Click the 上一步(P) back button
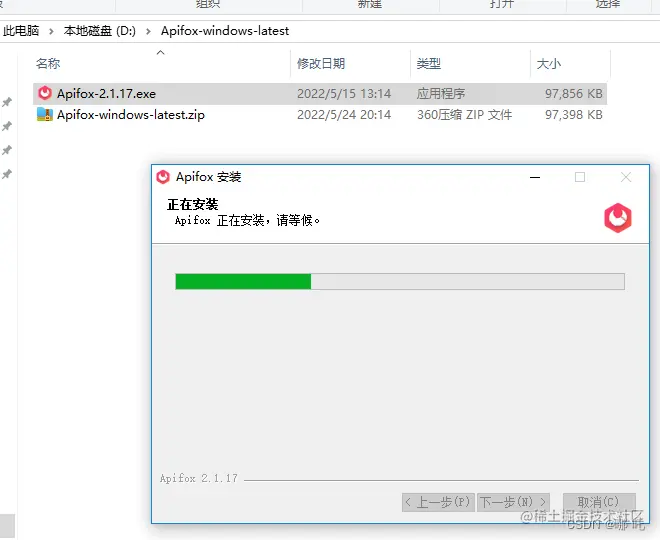 [x=438, y=502]
